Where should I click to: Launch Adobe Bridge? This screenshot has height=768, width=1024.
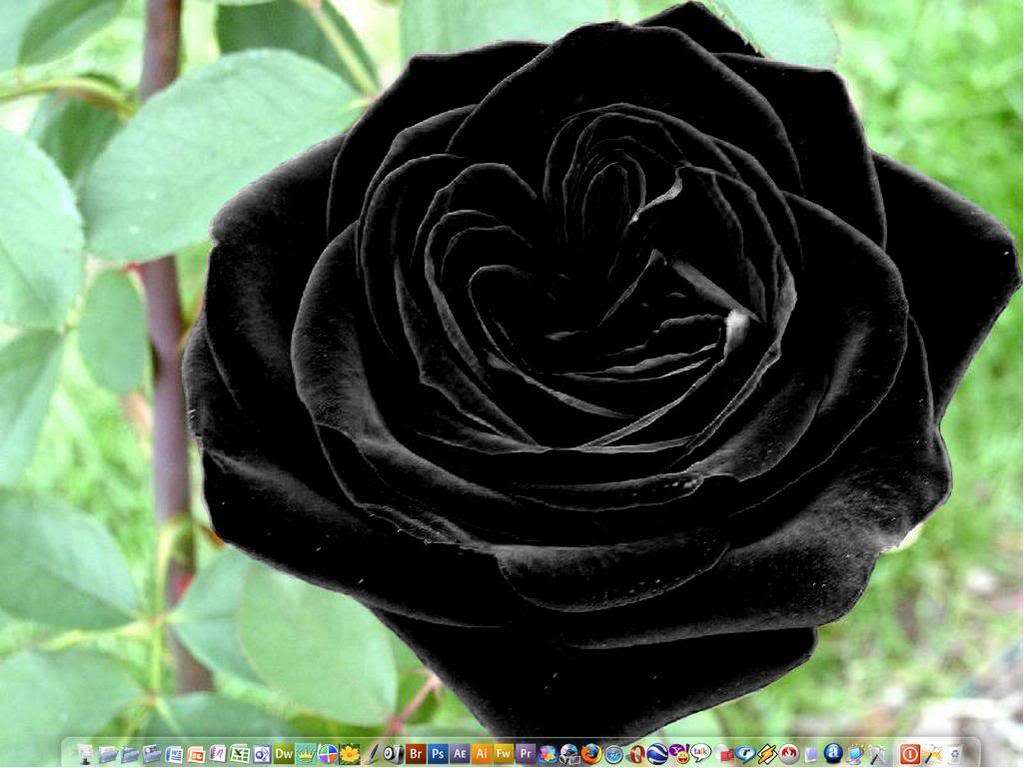[415, 753]
